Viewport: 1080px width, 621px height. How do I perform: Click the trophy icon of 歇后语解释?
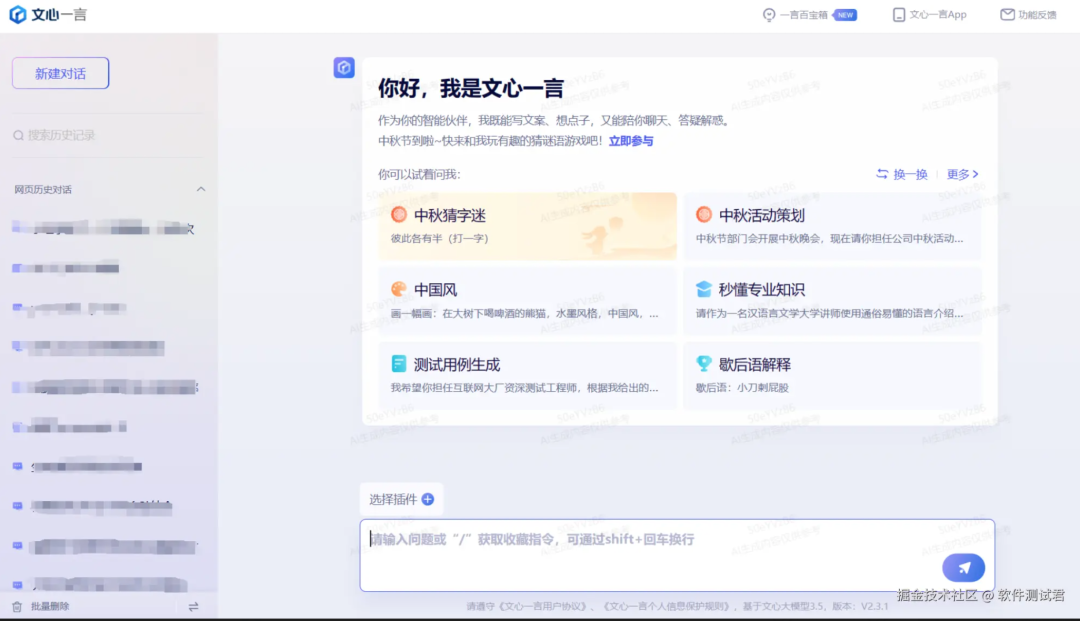703,363
